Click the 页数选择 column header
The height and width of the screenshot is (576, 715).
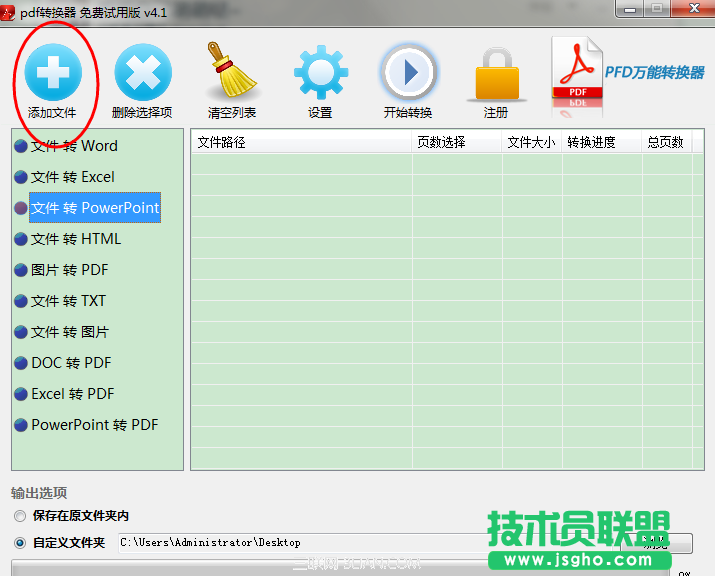(456, 143)
